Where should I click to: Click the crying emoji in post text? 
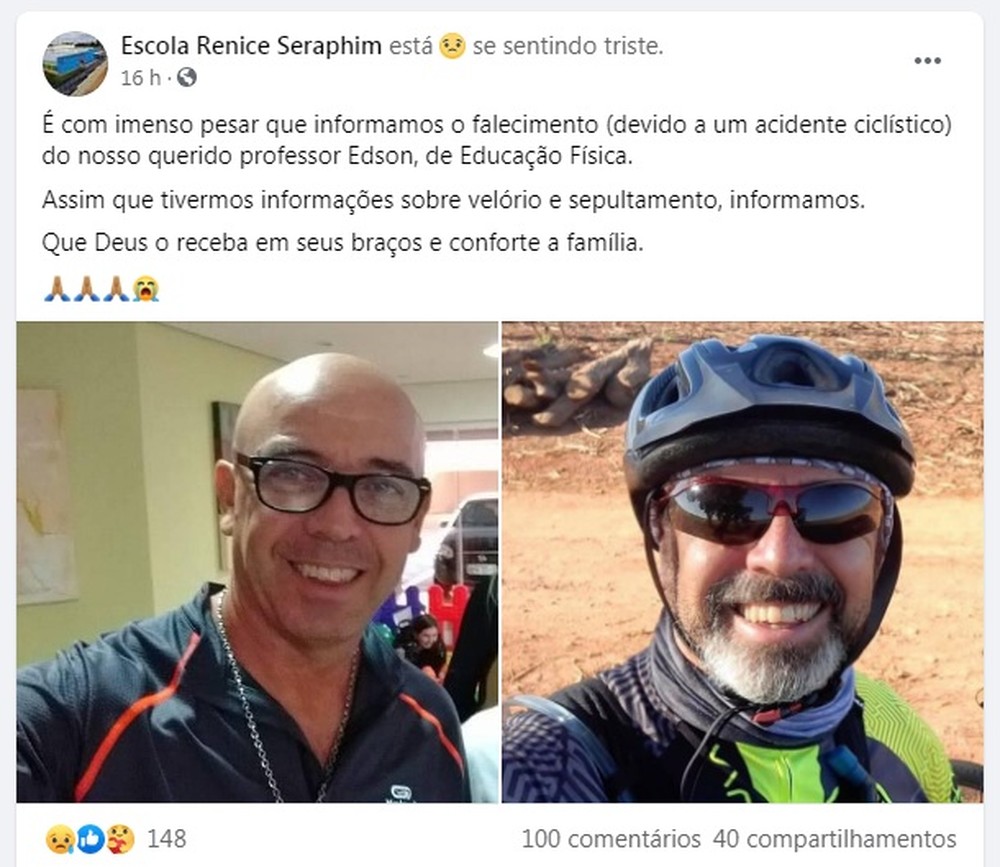coord(146,289)
